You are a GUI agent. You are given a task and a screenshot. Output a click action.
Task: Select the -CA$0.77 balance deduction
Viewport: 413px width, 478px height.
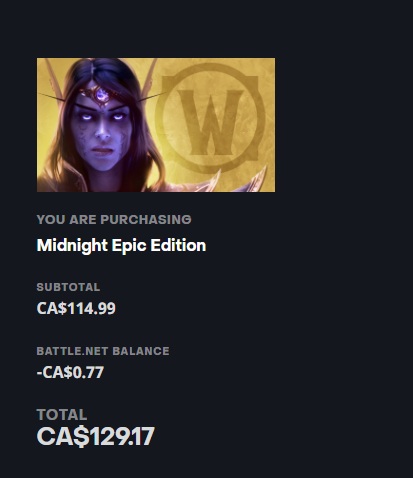click(x=70, y=372)
